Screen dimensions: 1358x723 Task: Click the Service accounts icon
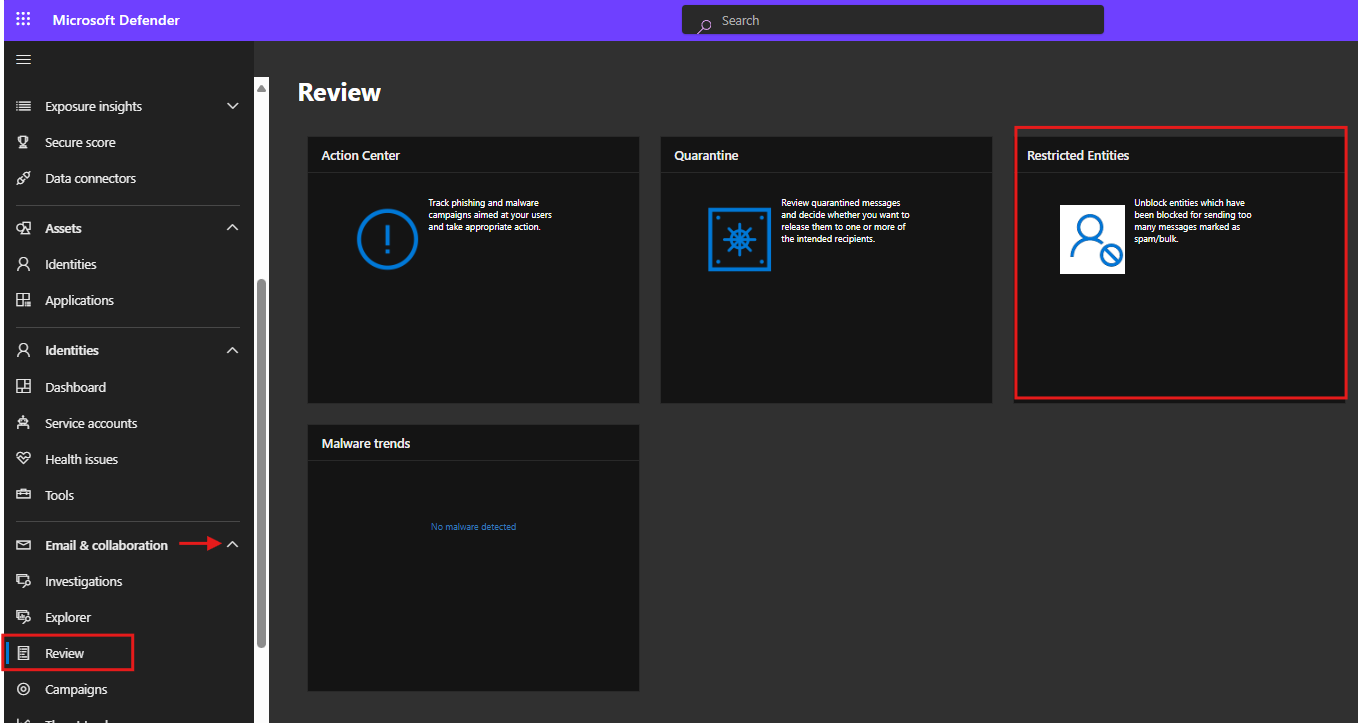24,423
